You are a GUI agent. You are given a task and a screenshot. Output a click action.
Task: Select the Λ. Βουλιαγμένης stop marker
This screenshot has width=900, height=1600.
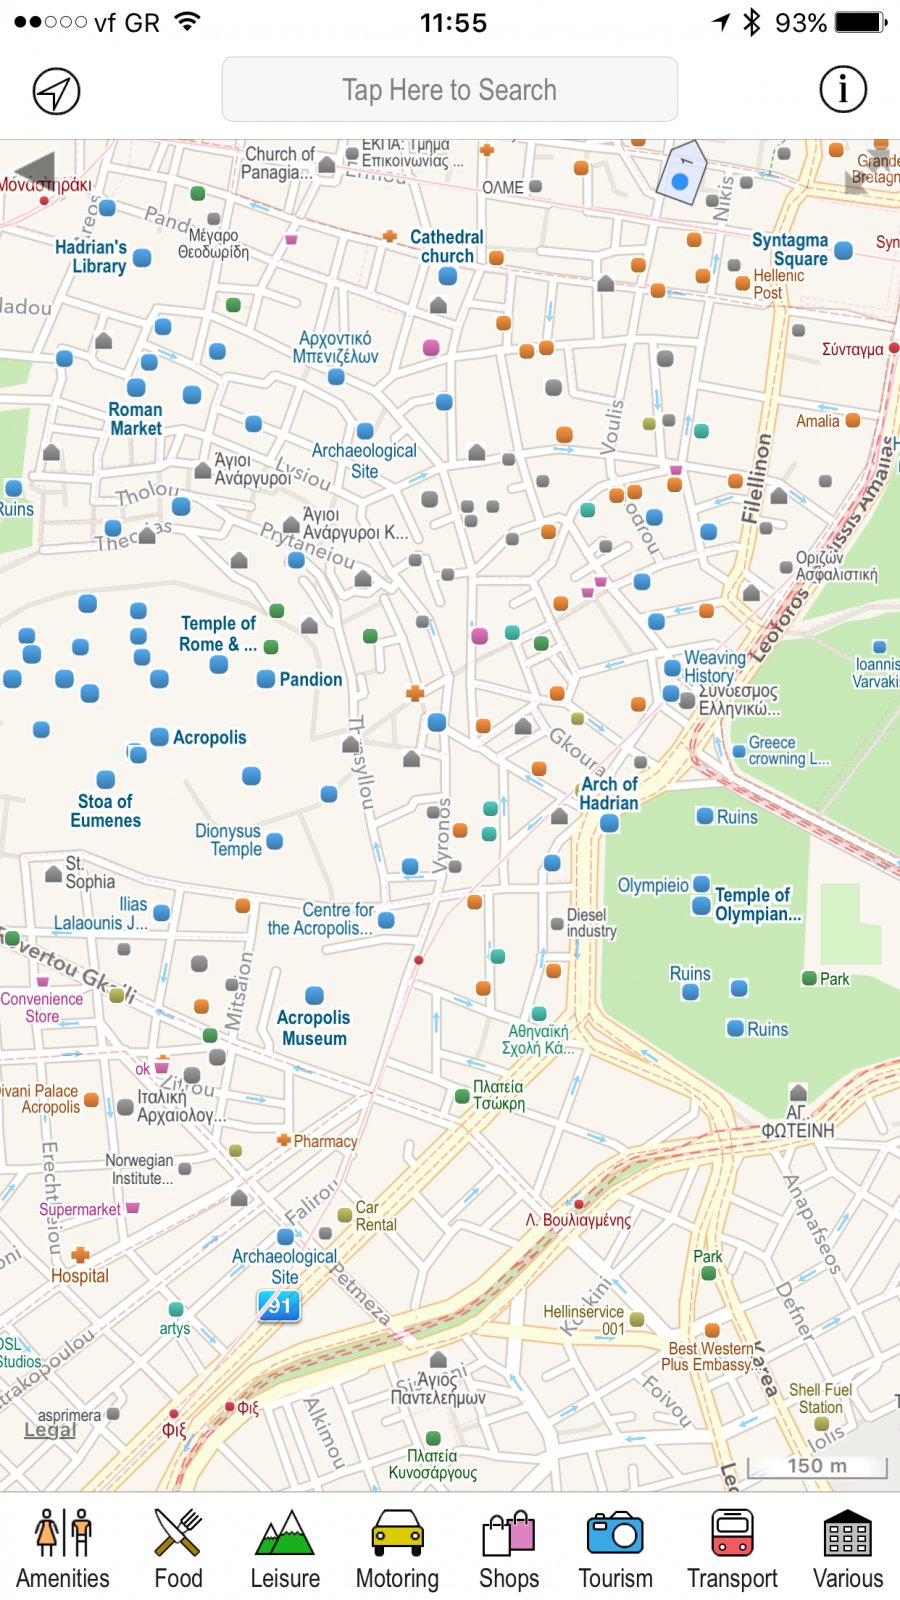pyautogui.click(x=579, y=1204)
